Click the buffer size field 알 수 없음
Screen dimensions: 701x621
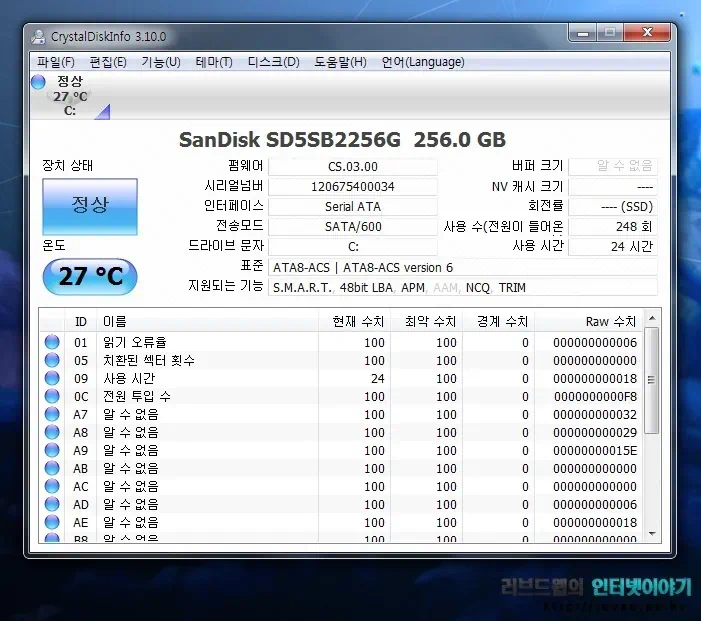tap(613, 166)
